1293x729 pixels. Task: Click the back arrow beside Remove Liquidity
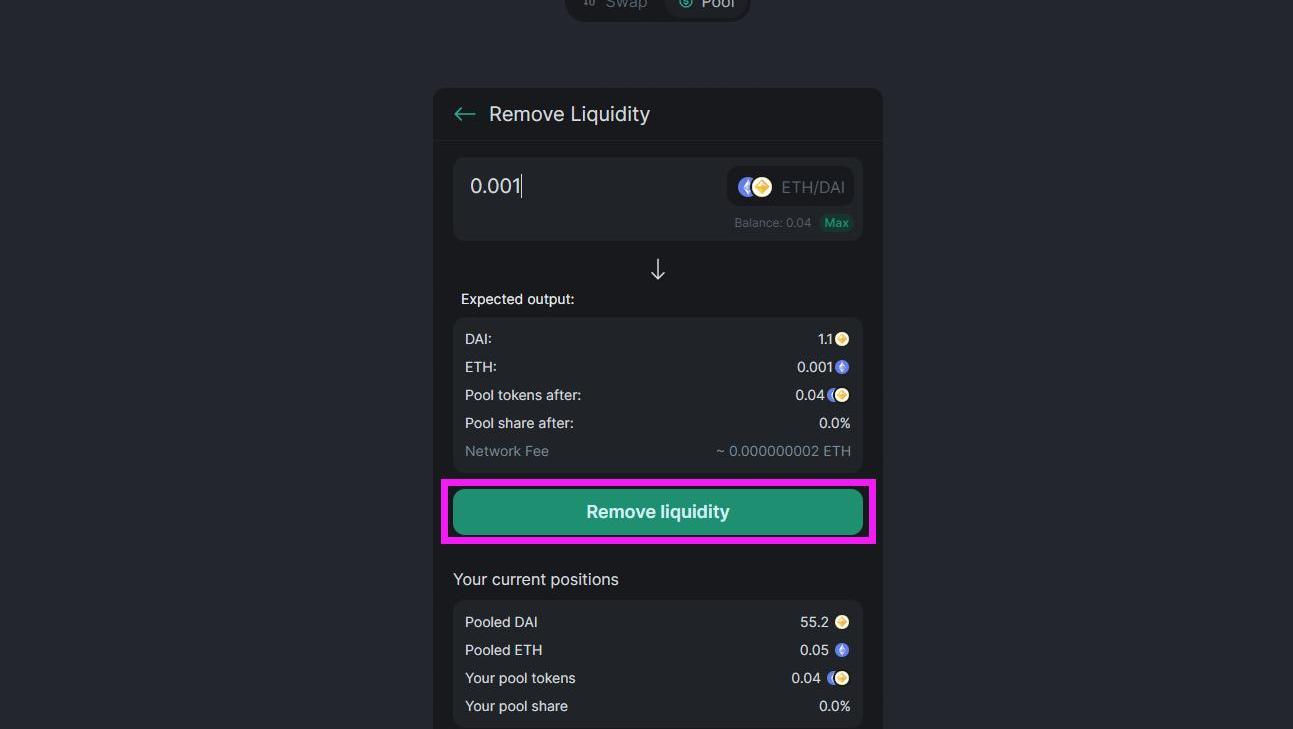[464, 114]
